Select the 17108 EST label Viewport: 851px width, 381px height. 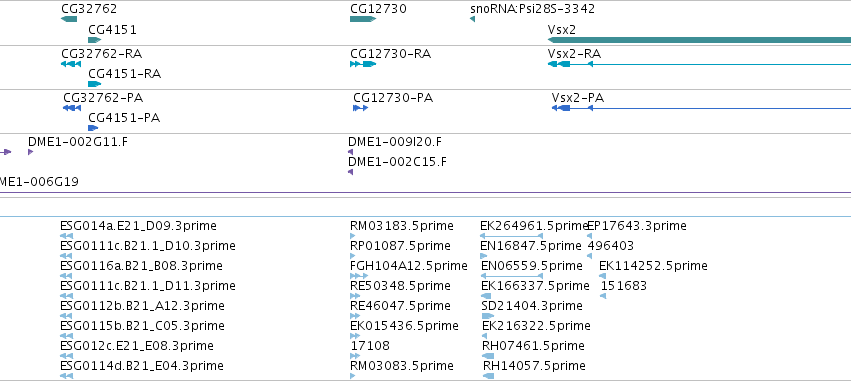(370, 346)
